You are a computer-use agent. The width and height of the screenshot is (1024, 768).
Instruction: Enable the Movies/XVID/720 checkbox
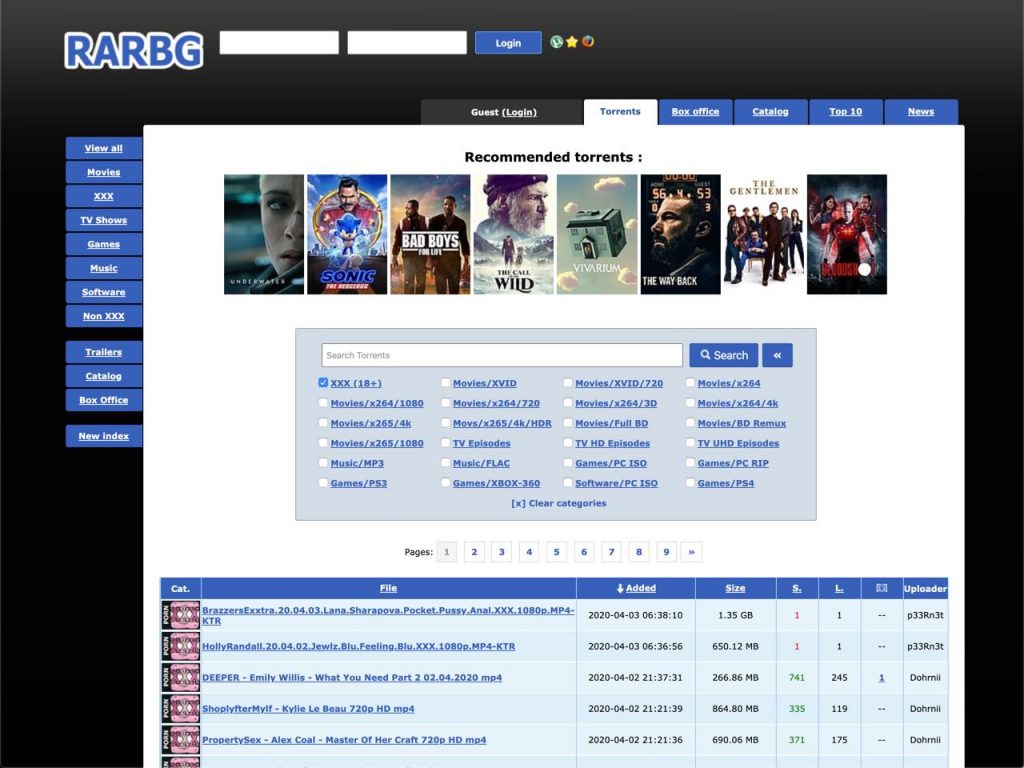[568, 383]
